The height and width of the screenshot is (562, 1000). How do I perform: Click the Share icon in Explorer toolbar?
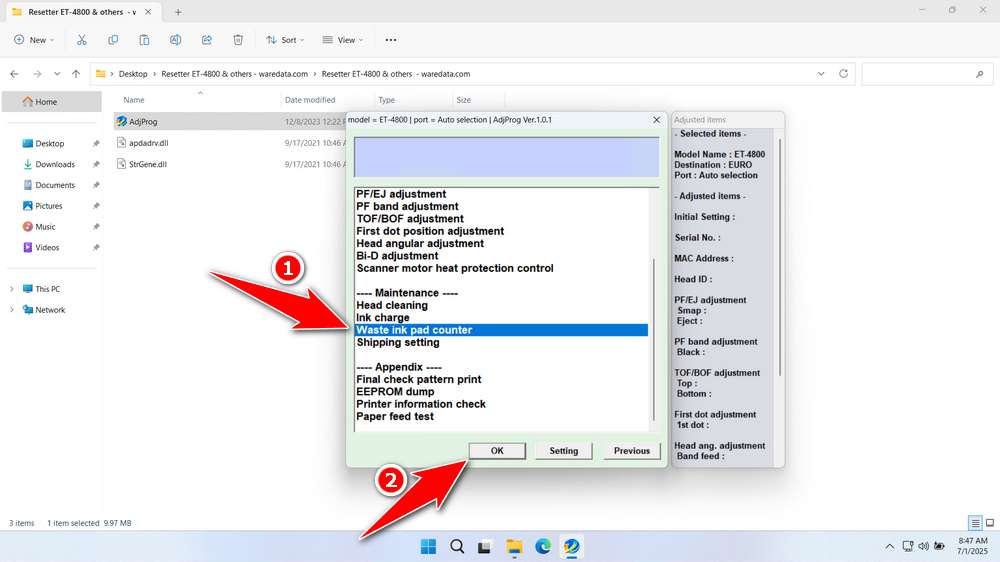tap(207, 40)
